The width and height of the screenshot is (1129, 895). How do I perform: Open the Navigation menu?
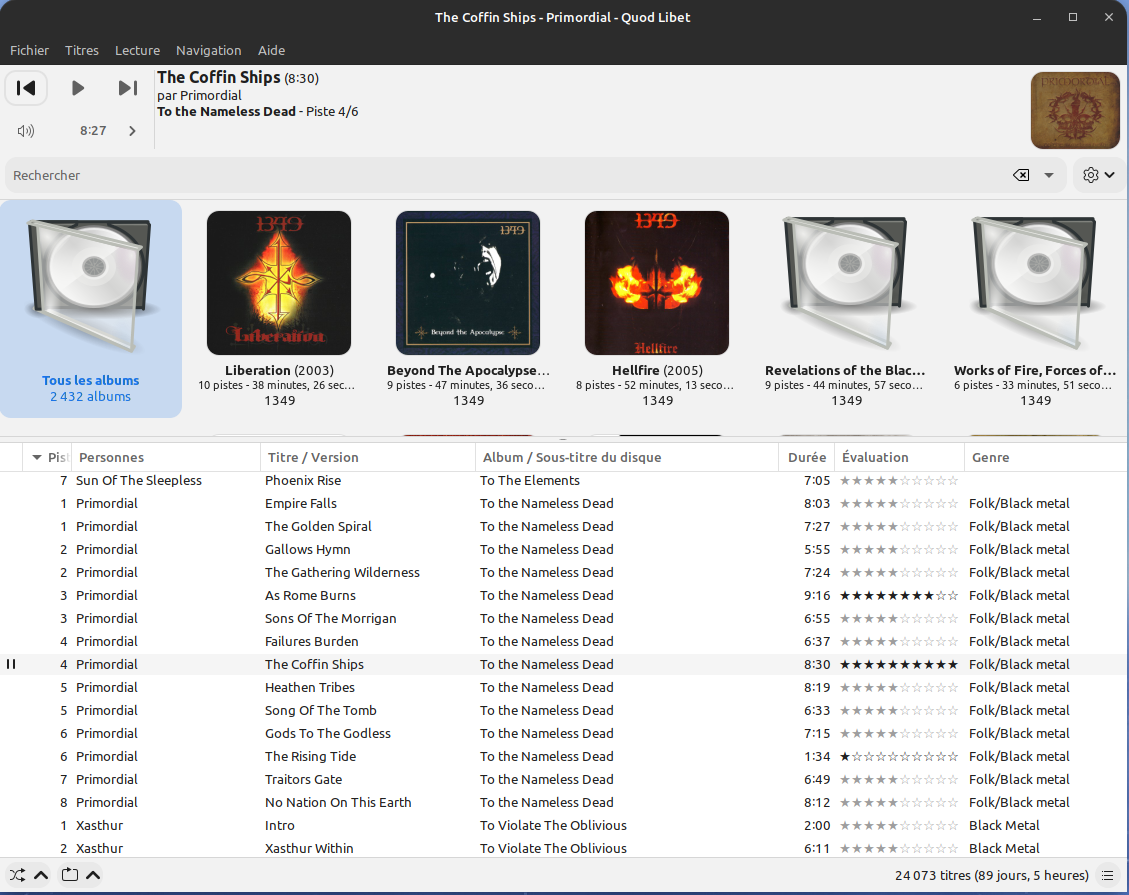tap(208, 50)
